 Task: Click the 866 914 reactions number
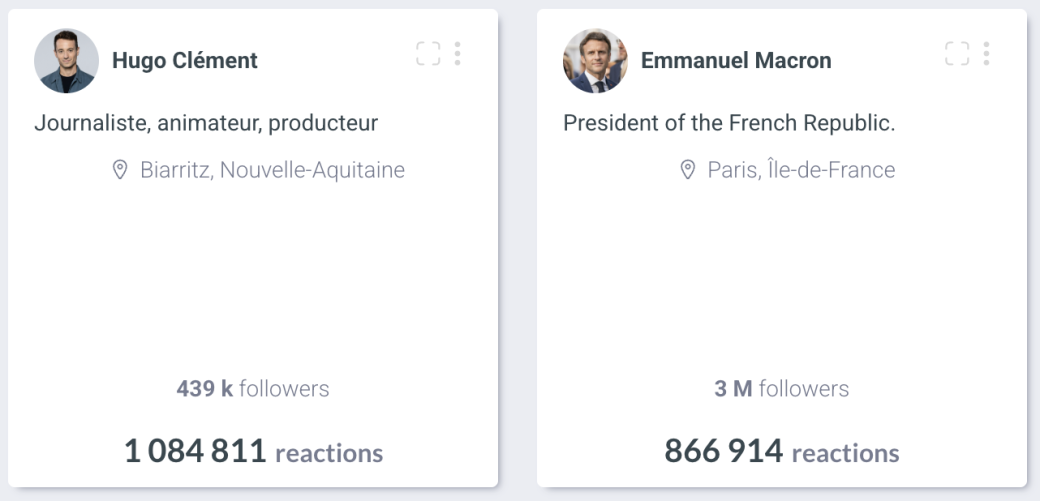click(x=723, y=451)
